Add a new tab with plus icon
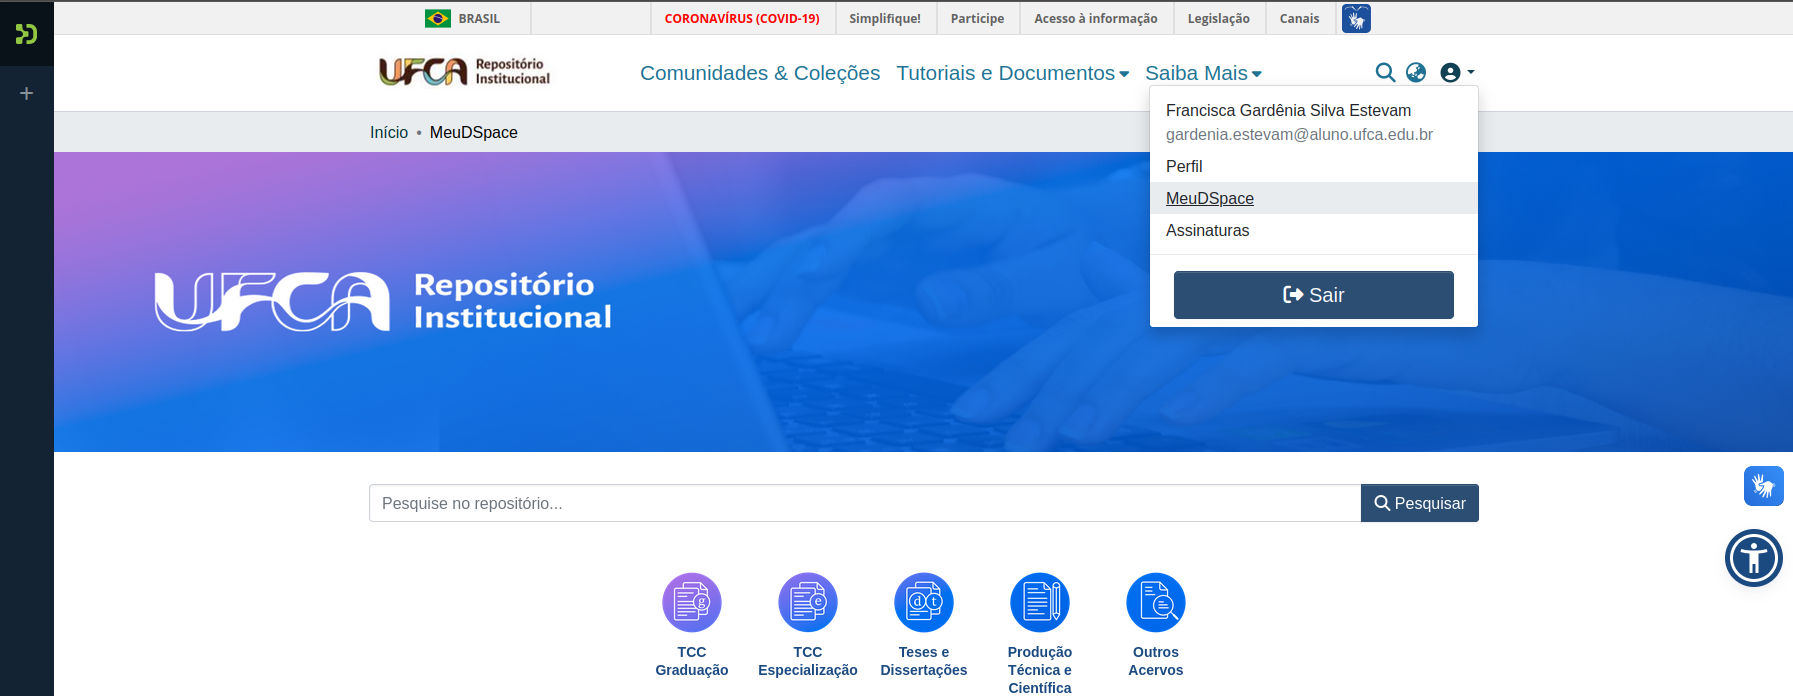The width and height of the screenshot is (1793, 696). click(x=27, y=93)
